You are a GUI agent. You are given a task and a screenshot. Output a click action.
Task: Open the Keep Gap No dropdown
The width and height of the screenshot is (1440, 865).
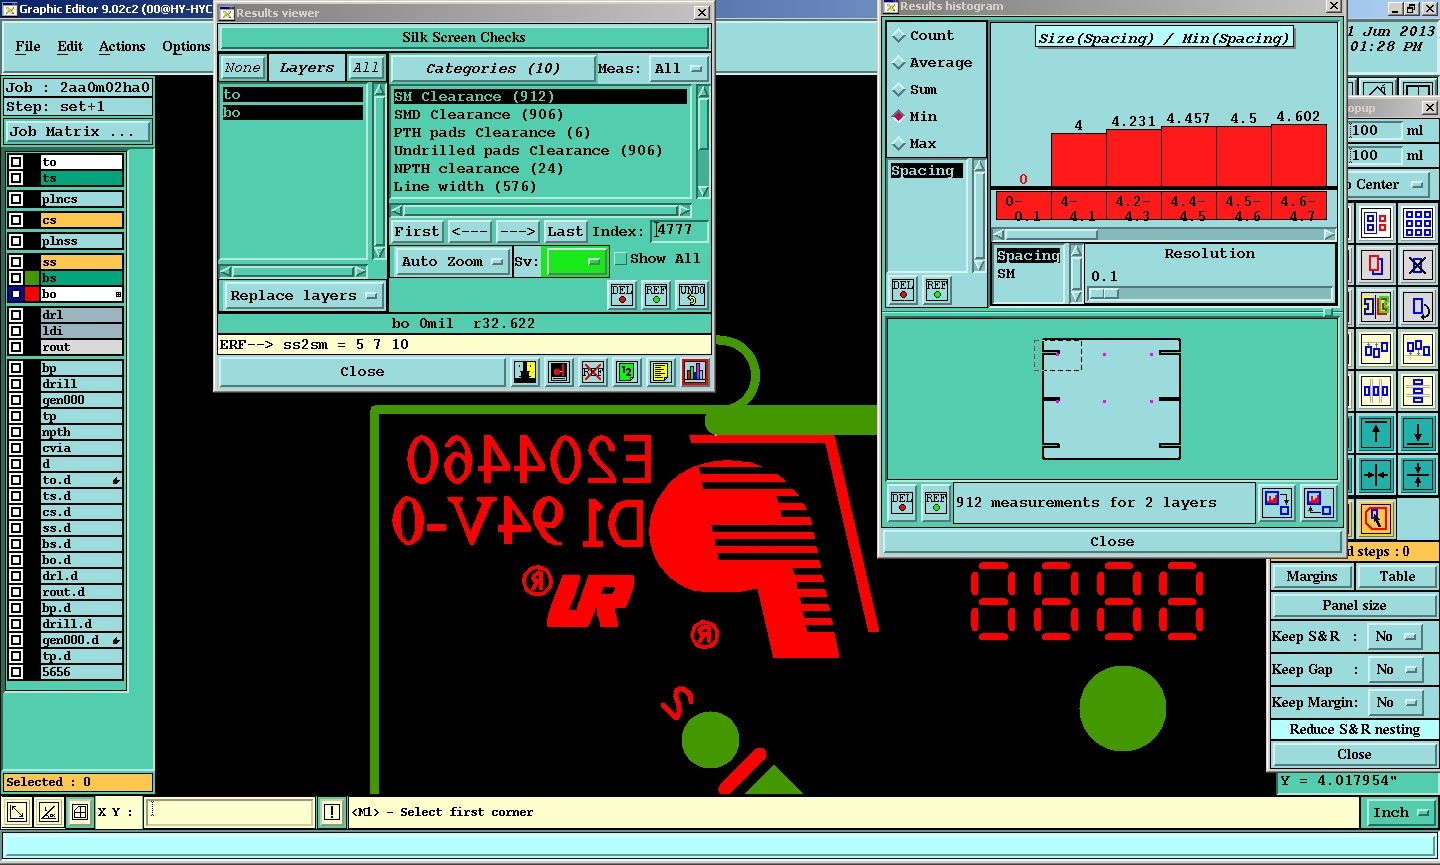tap(1396, 670)
